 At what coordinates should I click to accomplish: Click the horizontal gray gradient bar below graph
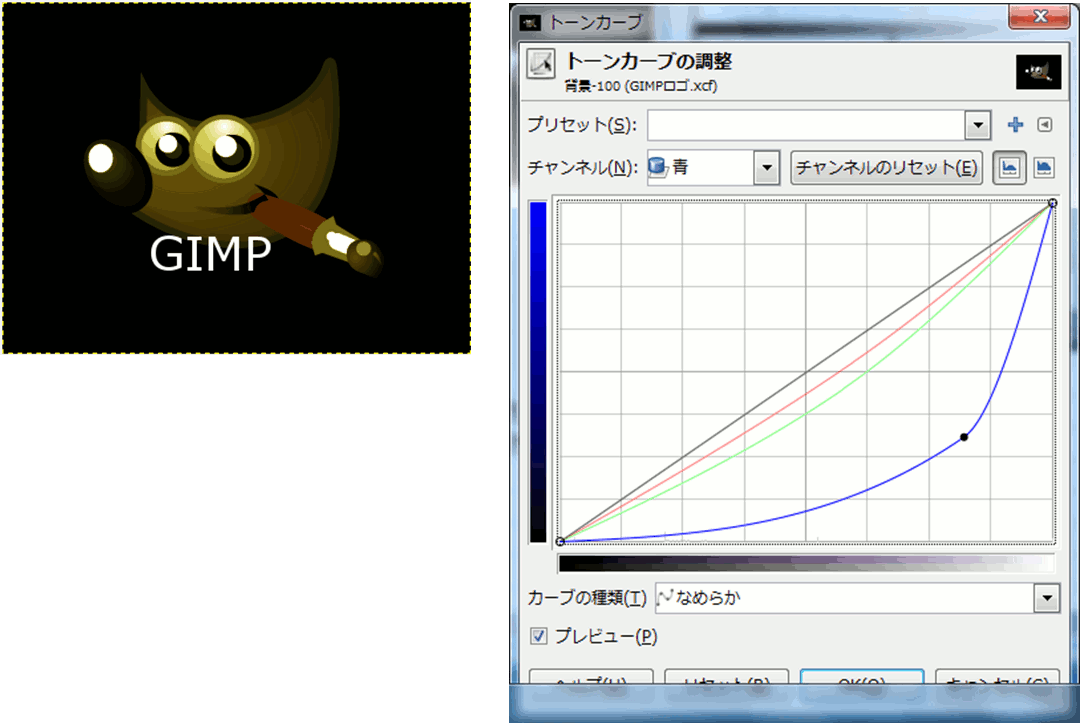point(806,563)
